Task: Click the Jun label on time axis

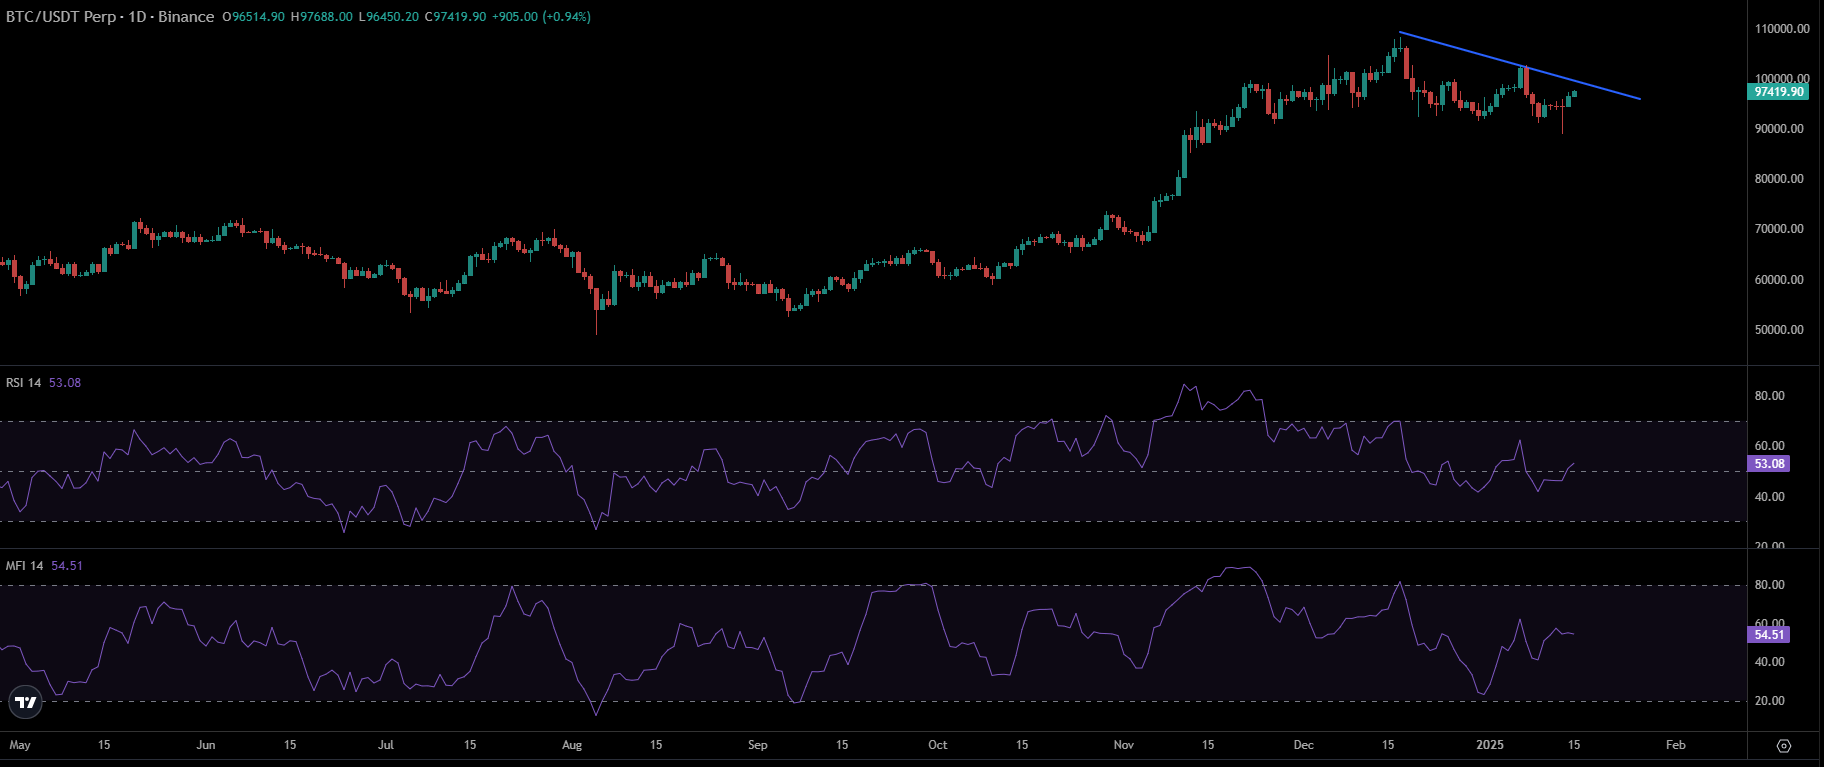Action: (x=206, y=745)
